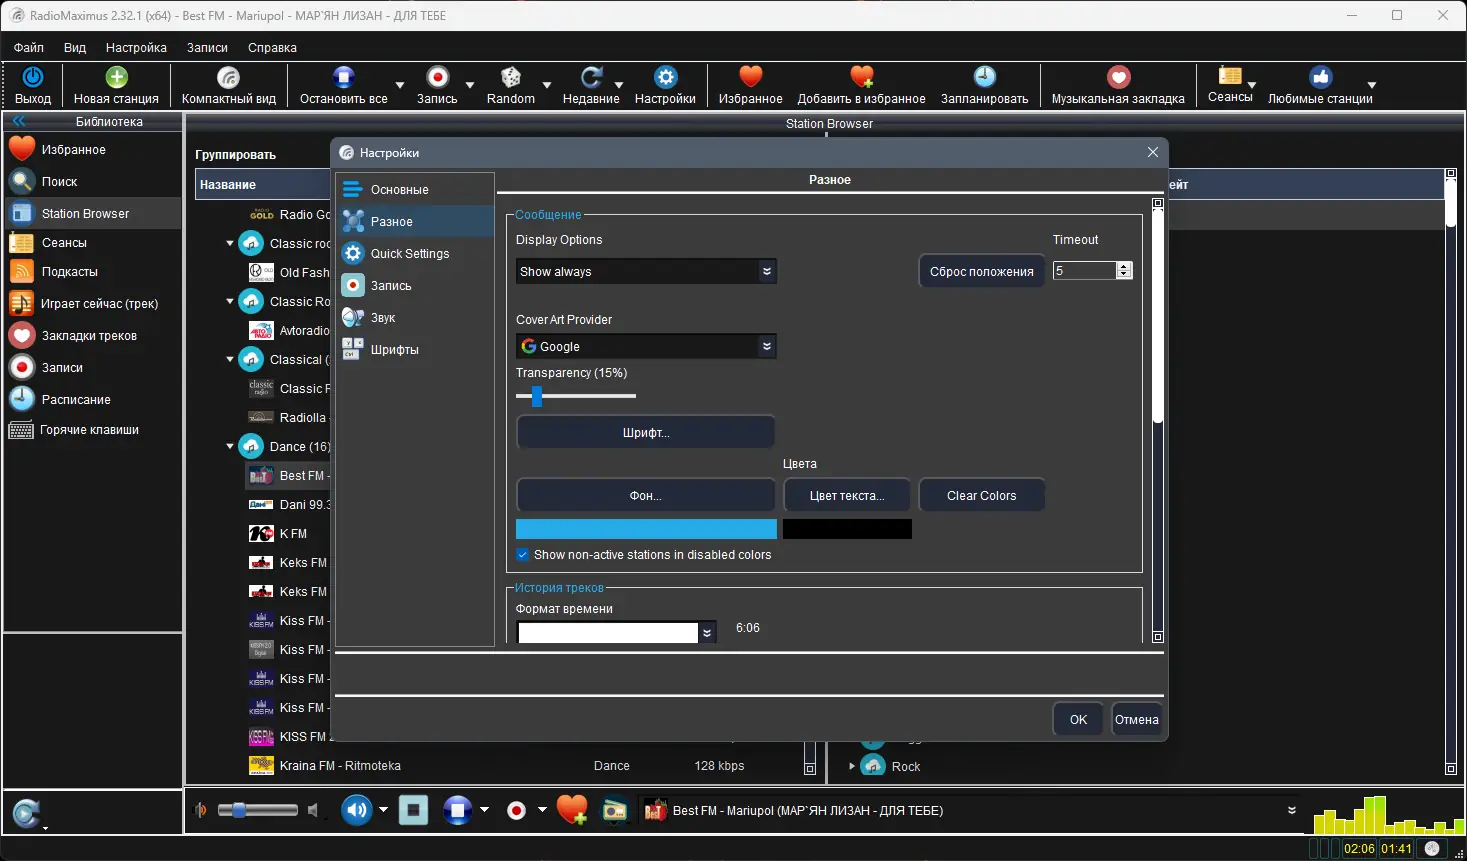The image size is (1467, 861).
Task: Open the Справка menu
Action: [271, 47]
